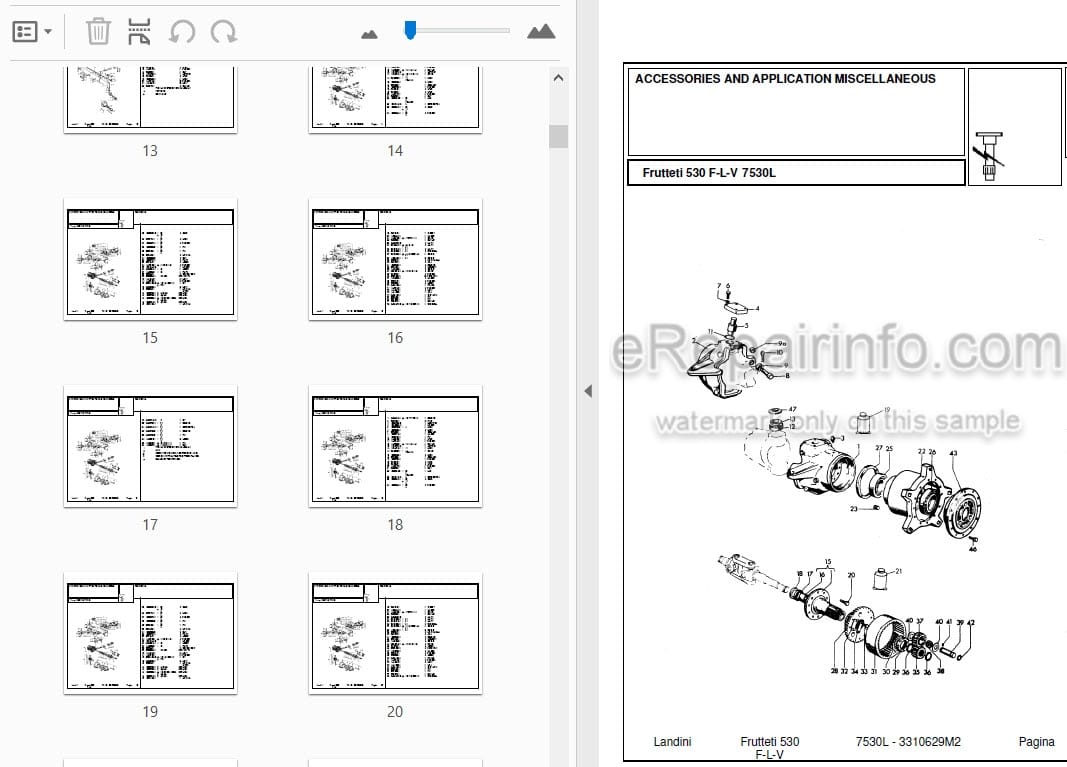The width and height of the screenshot is (1067, 767).
Task: Click the '7530L - 3310629M2' footer text
Action: (x=908, y=742)
